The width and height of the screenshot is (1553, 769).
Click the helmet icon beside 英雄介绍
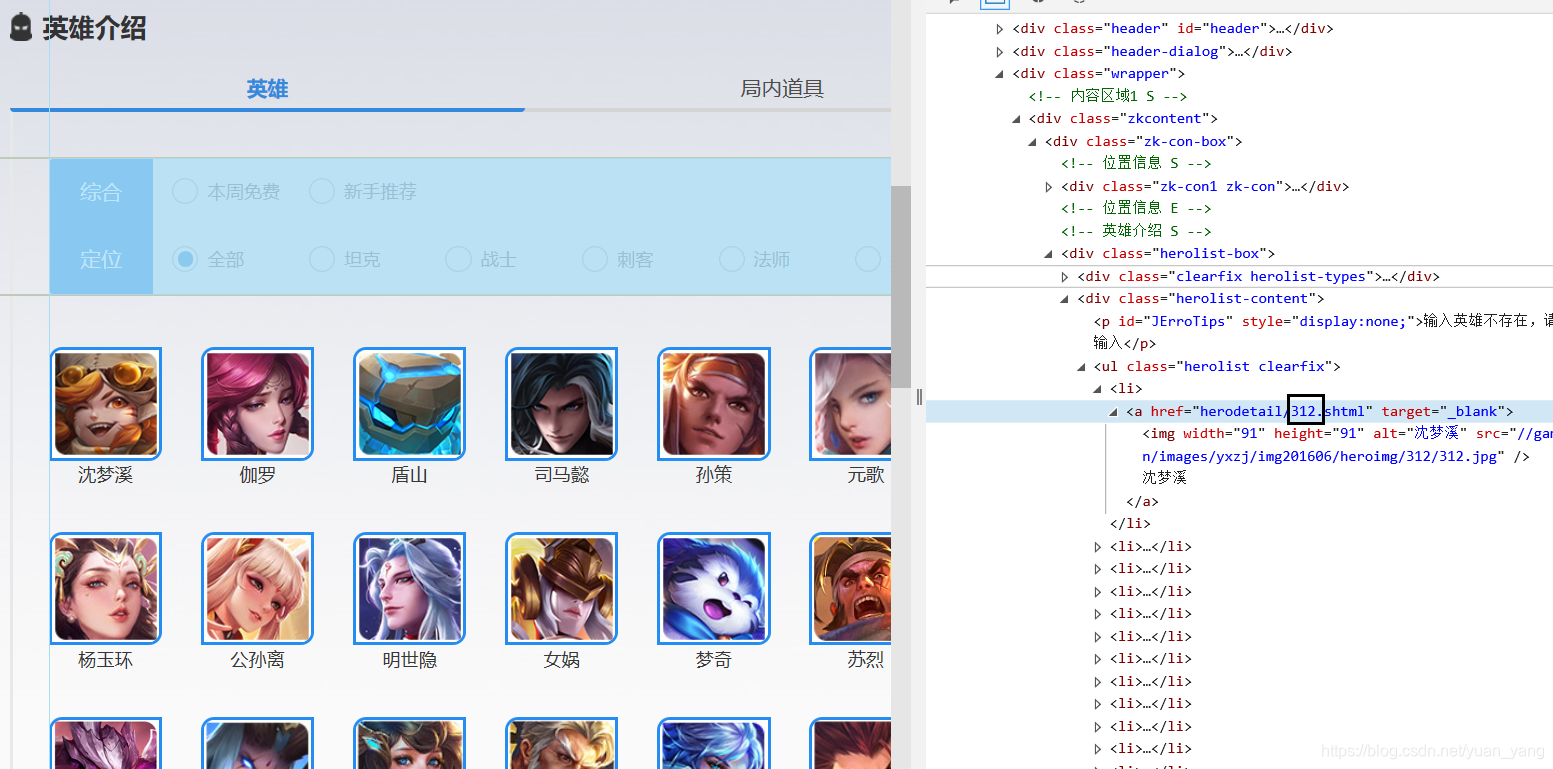[x=20, y=28]
